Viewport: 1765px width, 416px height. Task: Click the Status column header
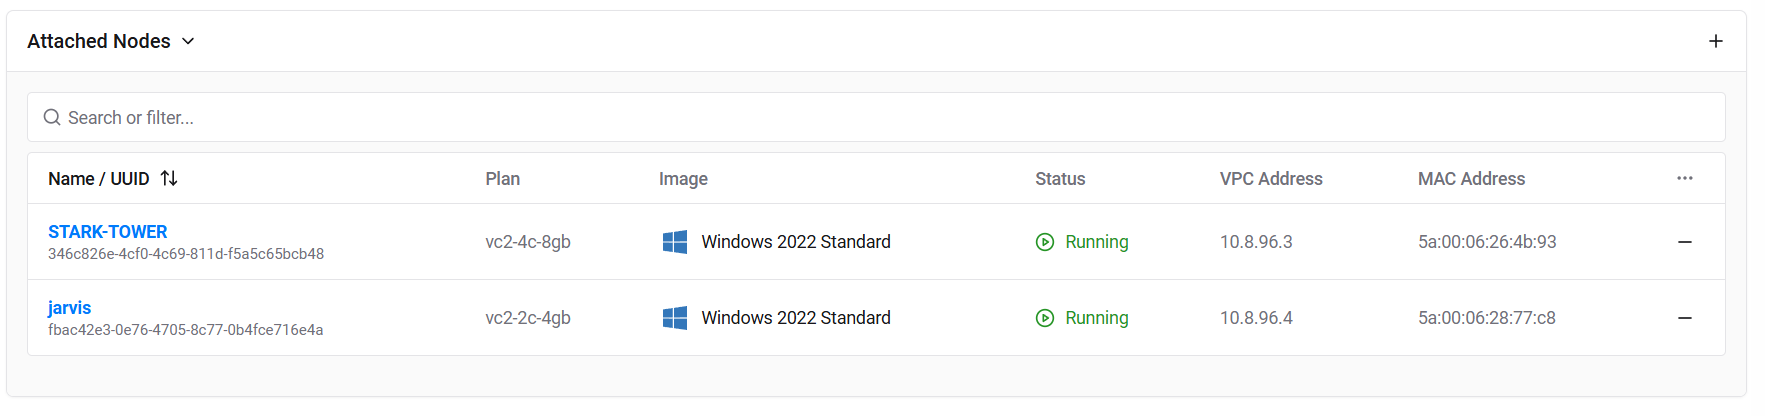1060,178
